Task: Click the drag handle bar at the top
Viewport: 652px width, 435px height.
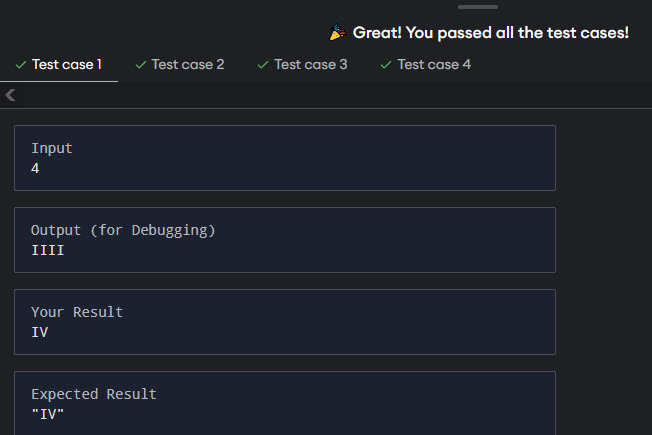Action: [x=477, y=7]
